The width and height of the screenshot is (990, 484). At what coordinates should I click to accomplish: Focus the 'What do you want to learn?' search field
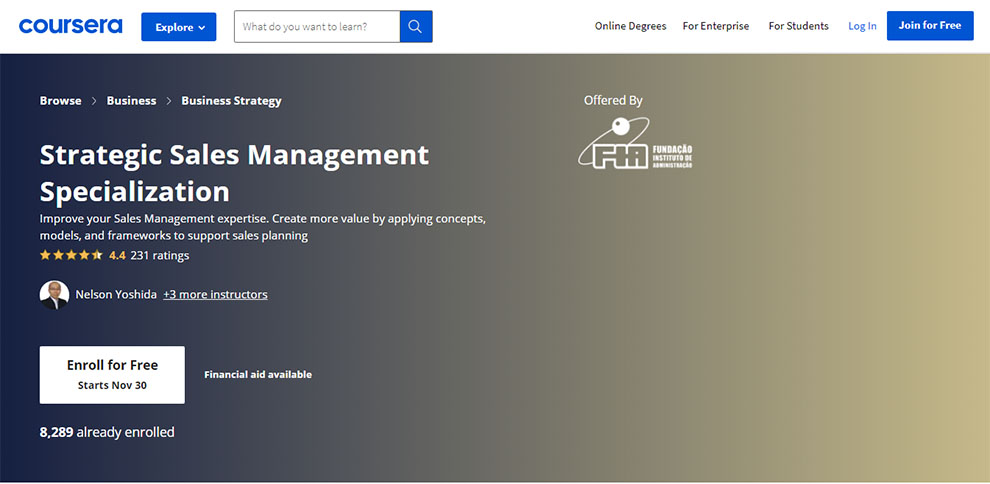point(317,27)
